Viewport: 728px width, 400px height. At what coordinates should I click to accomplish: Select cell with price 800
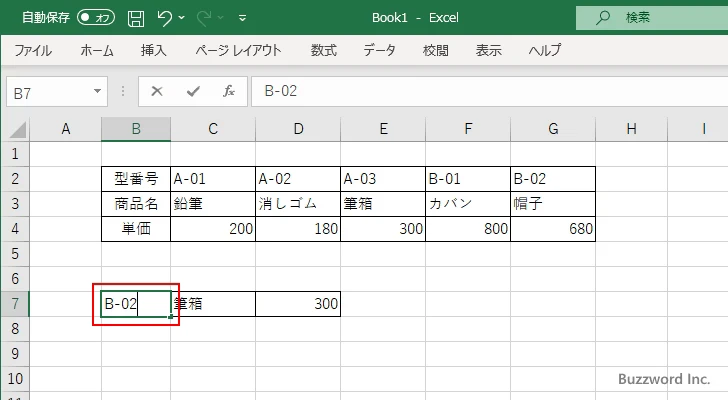(468, 229)
